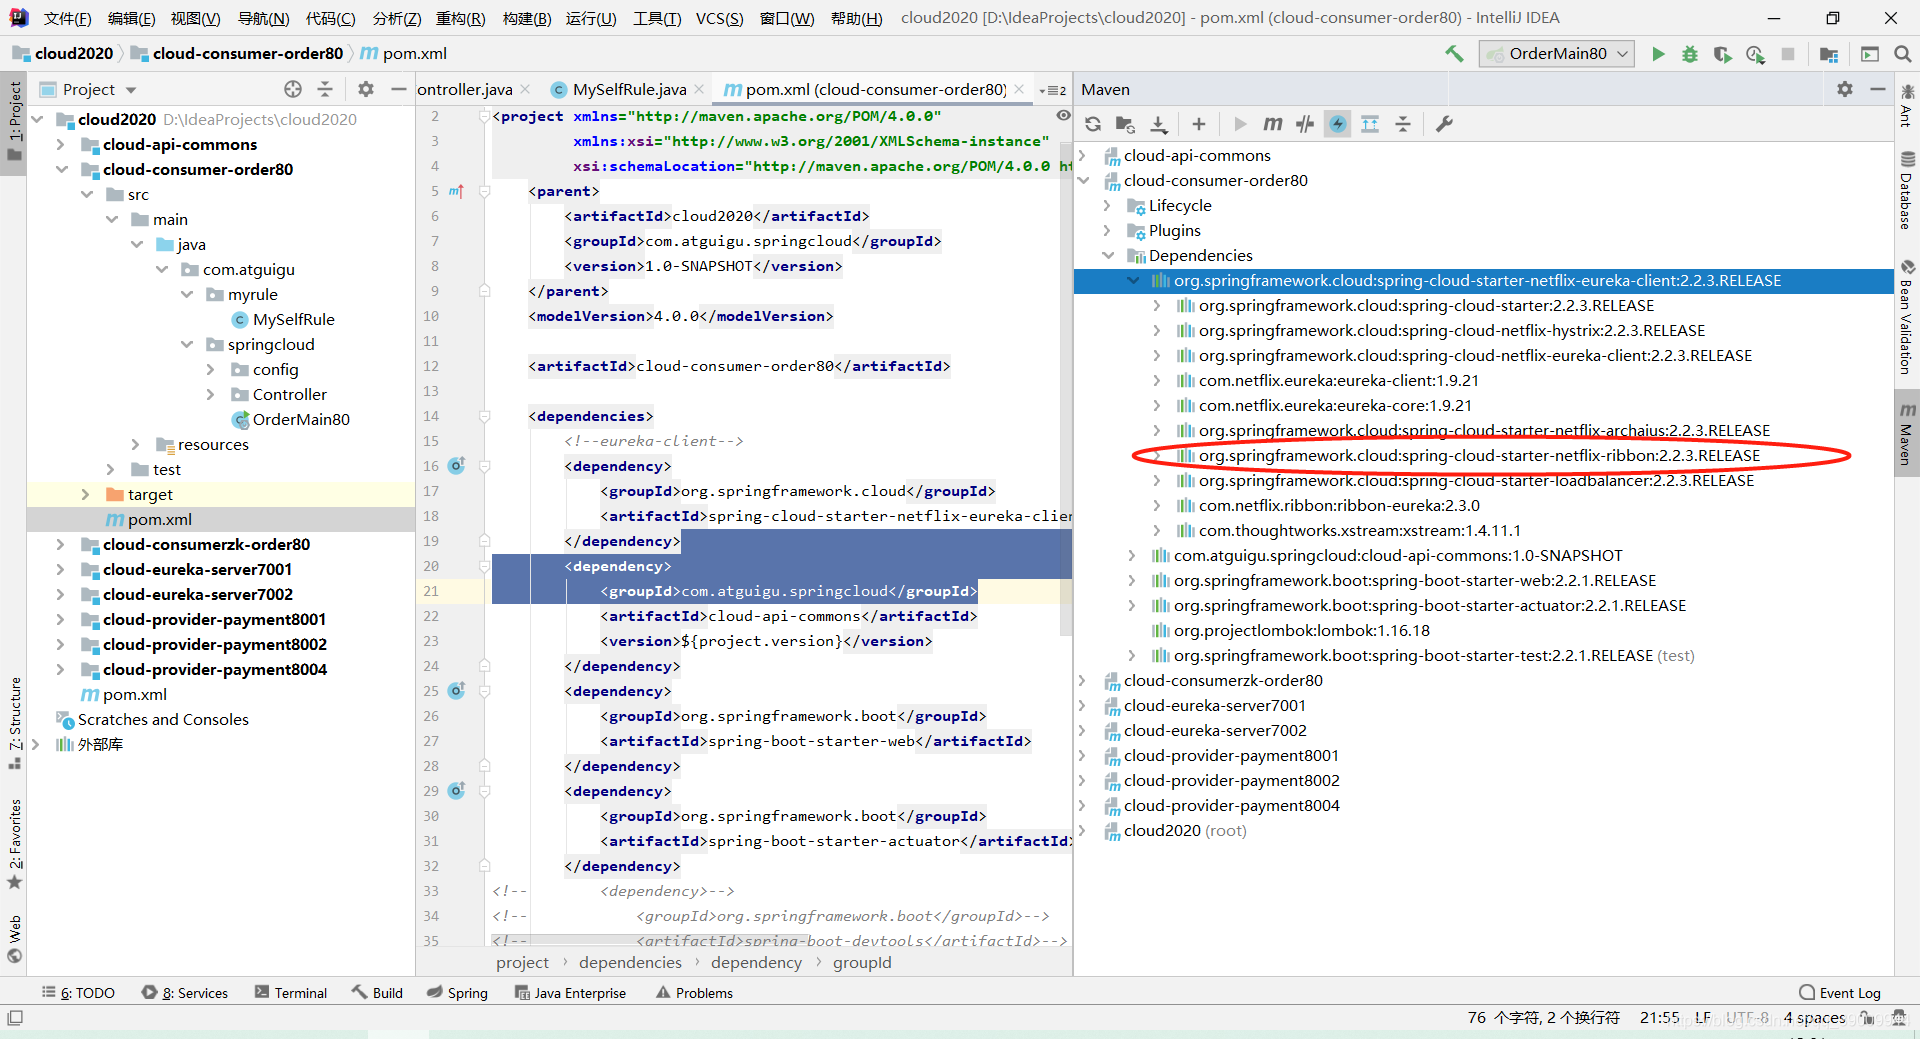Expand Plugins node in Maven panel
This screenshot has height=1039, width=1920.
[x=1107, y=230]
